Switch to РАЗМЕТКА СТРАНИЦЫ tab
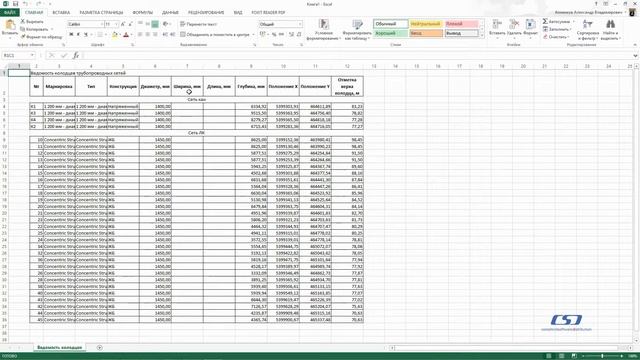The height and width of the screenshot is (360, 640). (101, 13)
